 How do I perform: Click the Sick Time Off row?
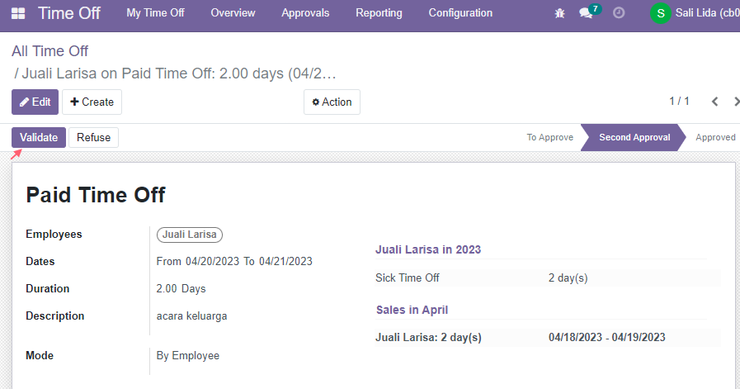tap(548, 278)
